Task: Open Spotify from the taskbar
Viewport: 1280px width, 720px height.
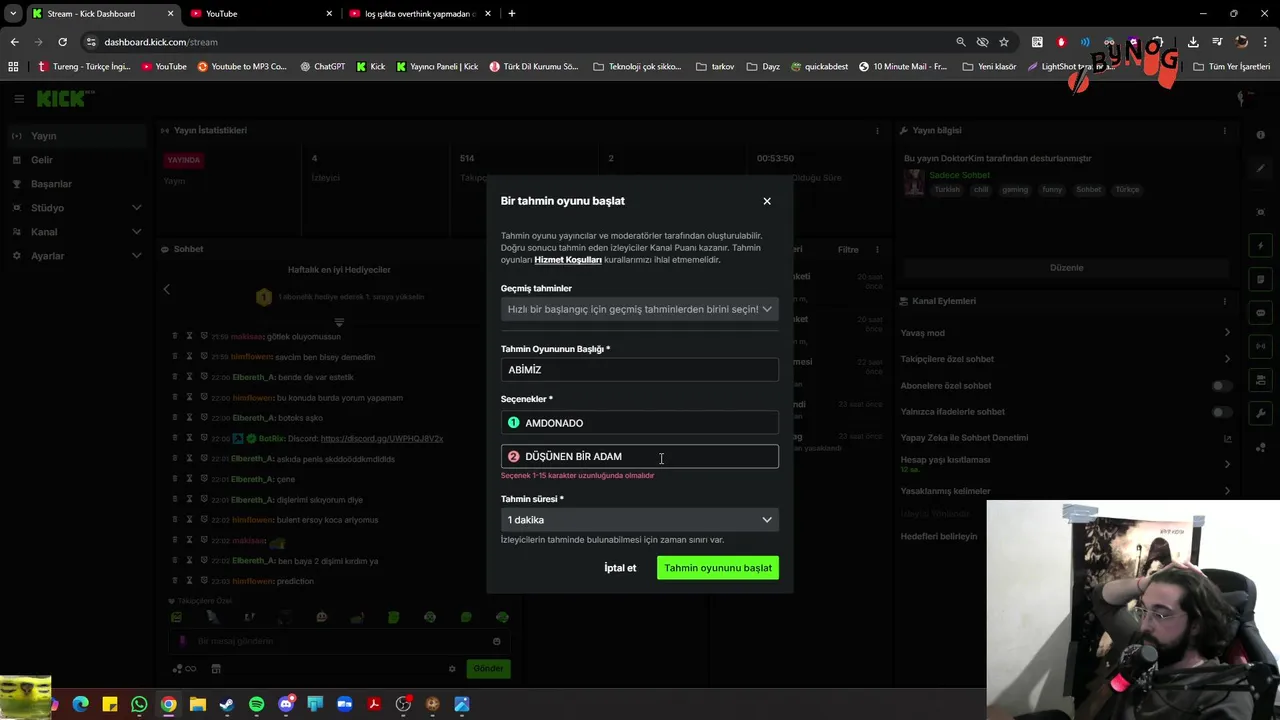Action: tap(256, 705)
